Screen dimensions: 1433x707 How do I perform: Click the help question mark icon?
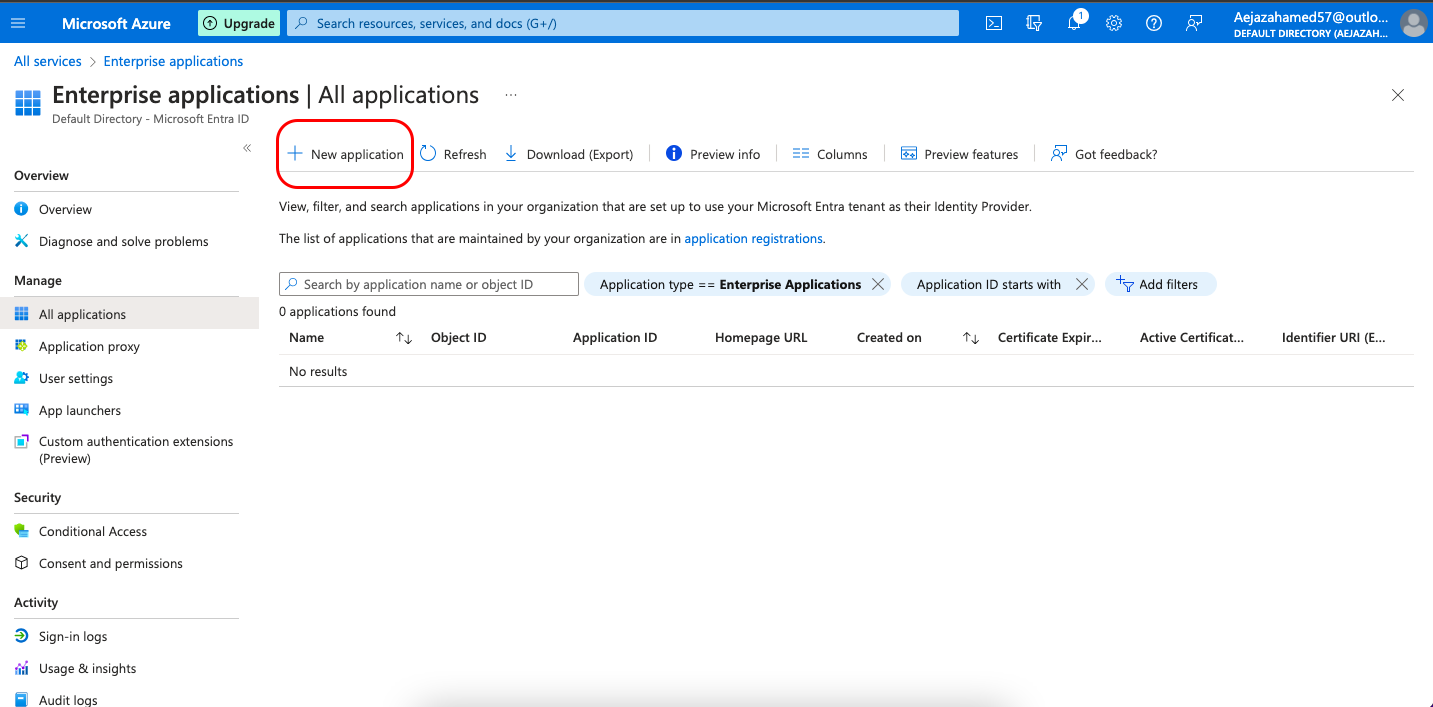[x=1154, y=23]
